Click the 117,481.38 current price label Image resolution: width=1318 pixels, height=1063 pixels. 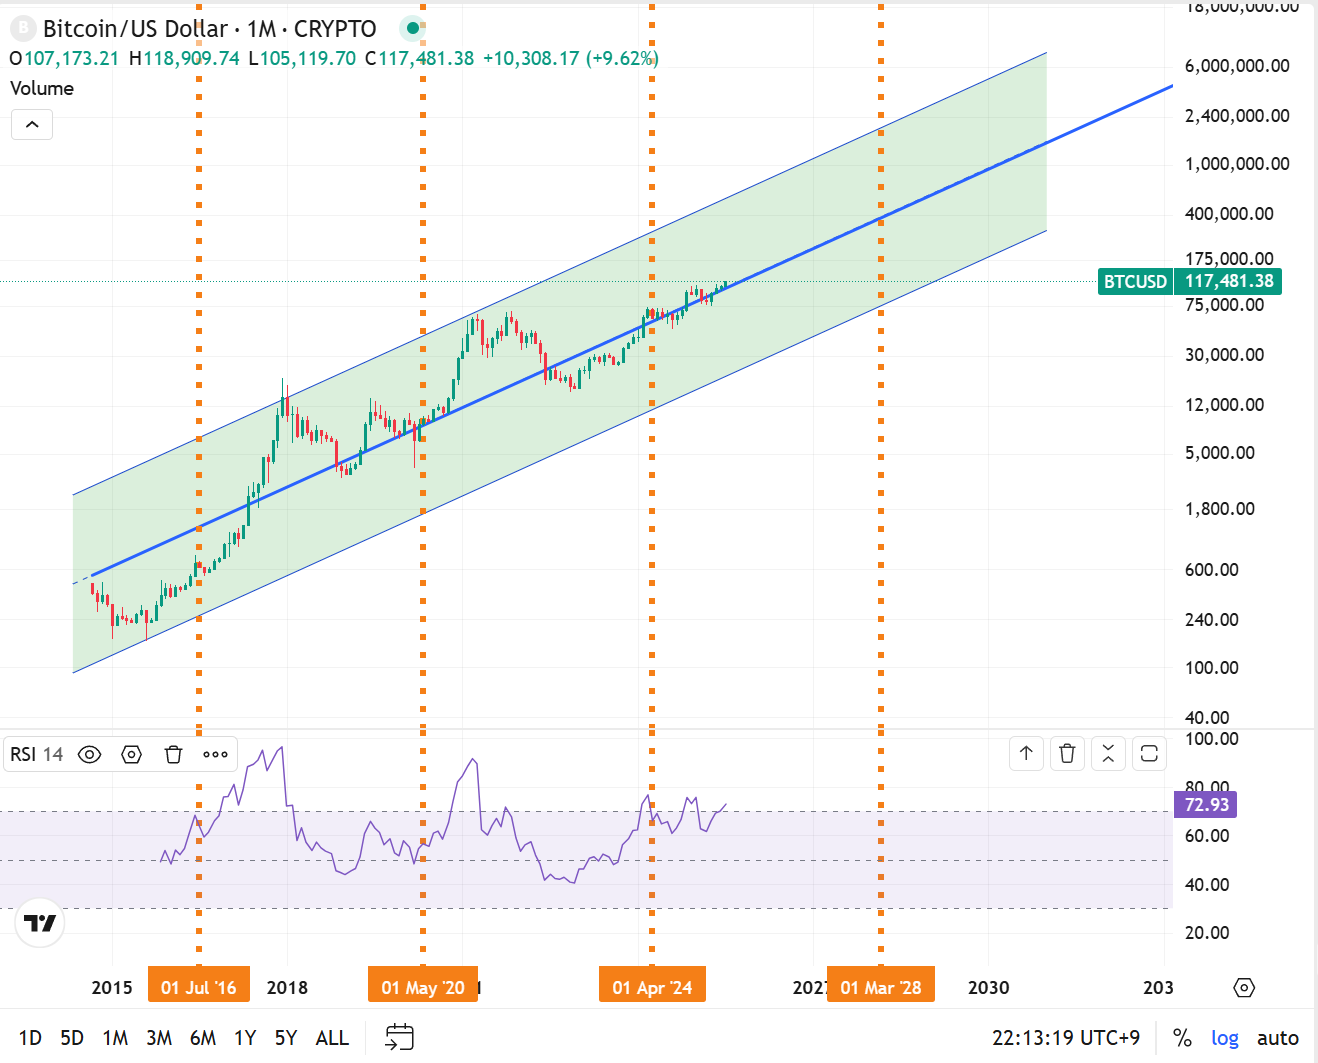tap(1229, 281)
